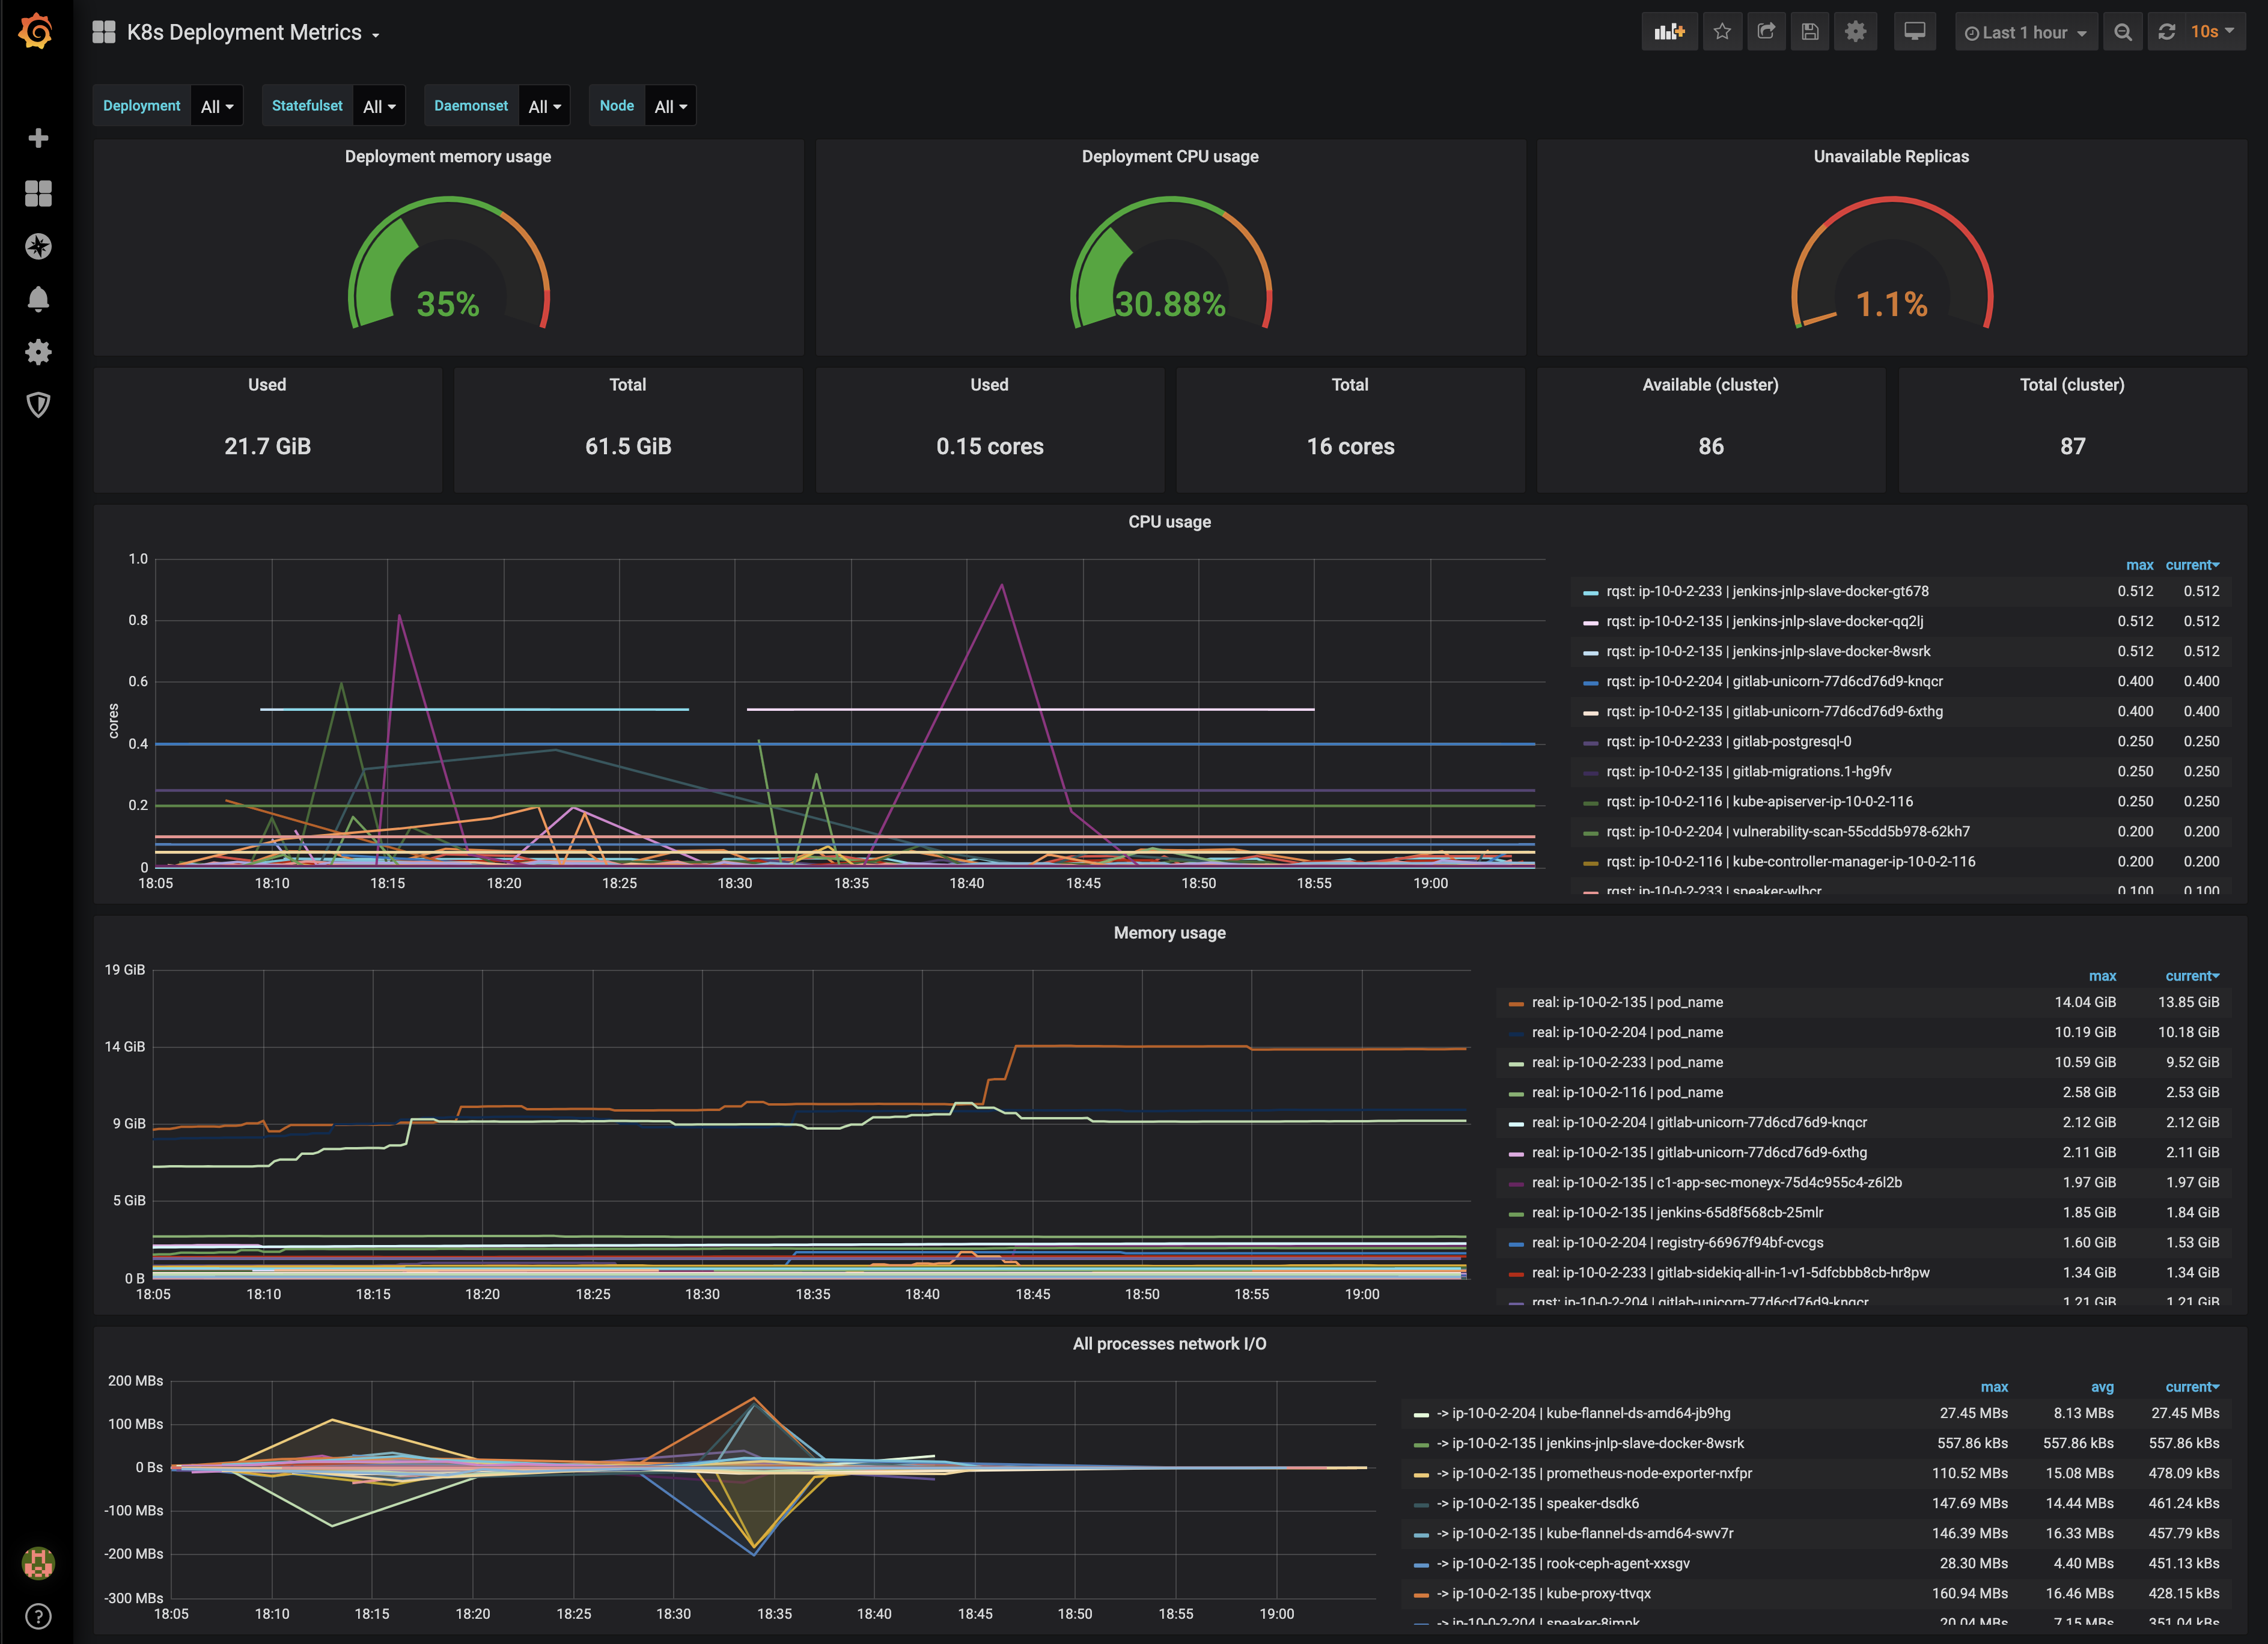Viewport: 2268px width, 1644px height.
Task: Open the 10s refresh interval dropdown
Action: pos(2212,32)
